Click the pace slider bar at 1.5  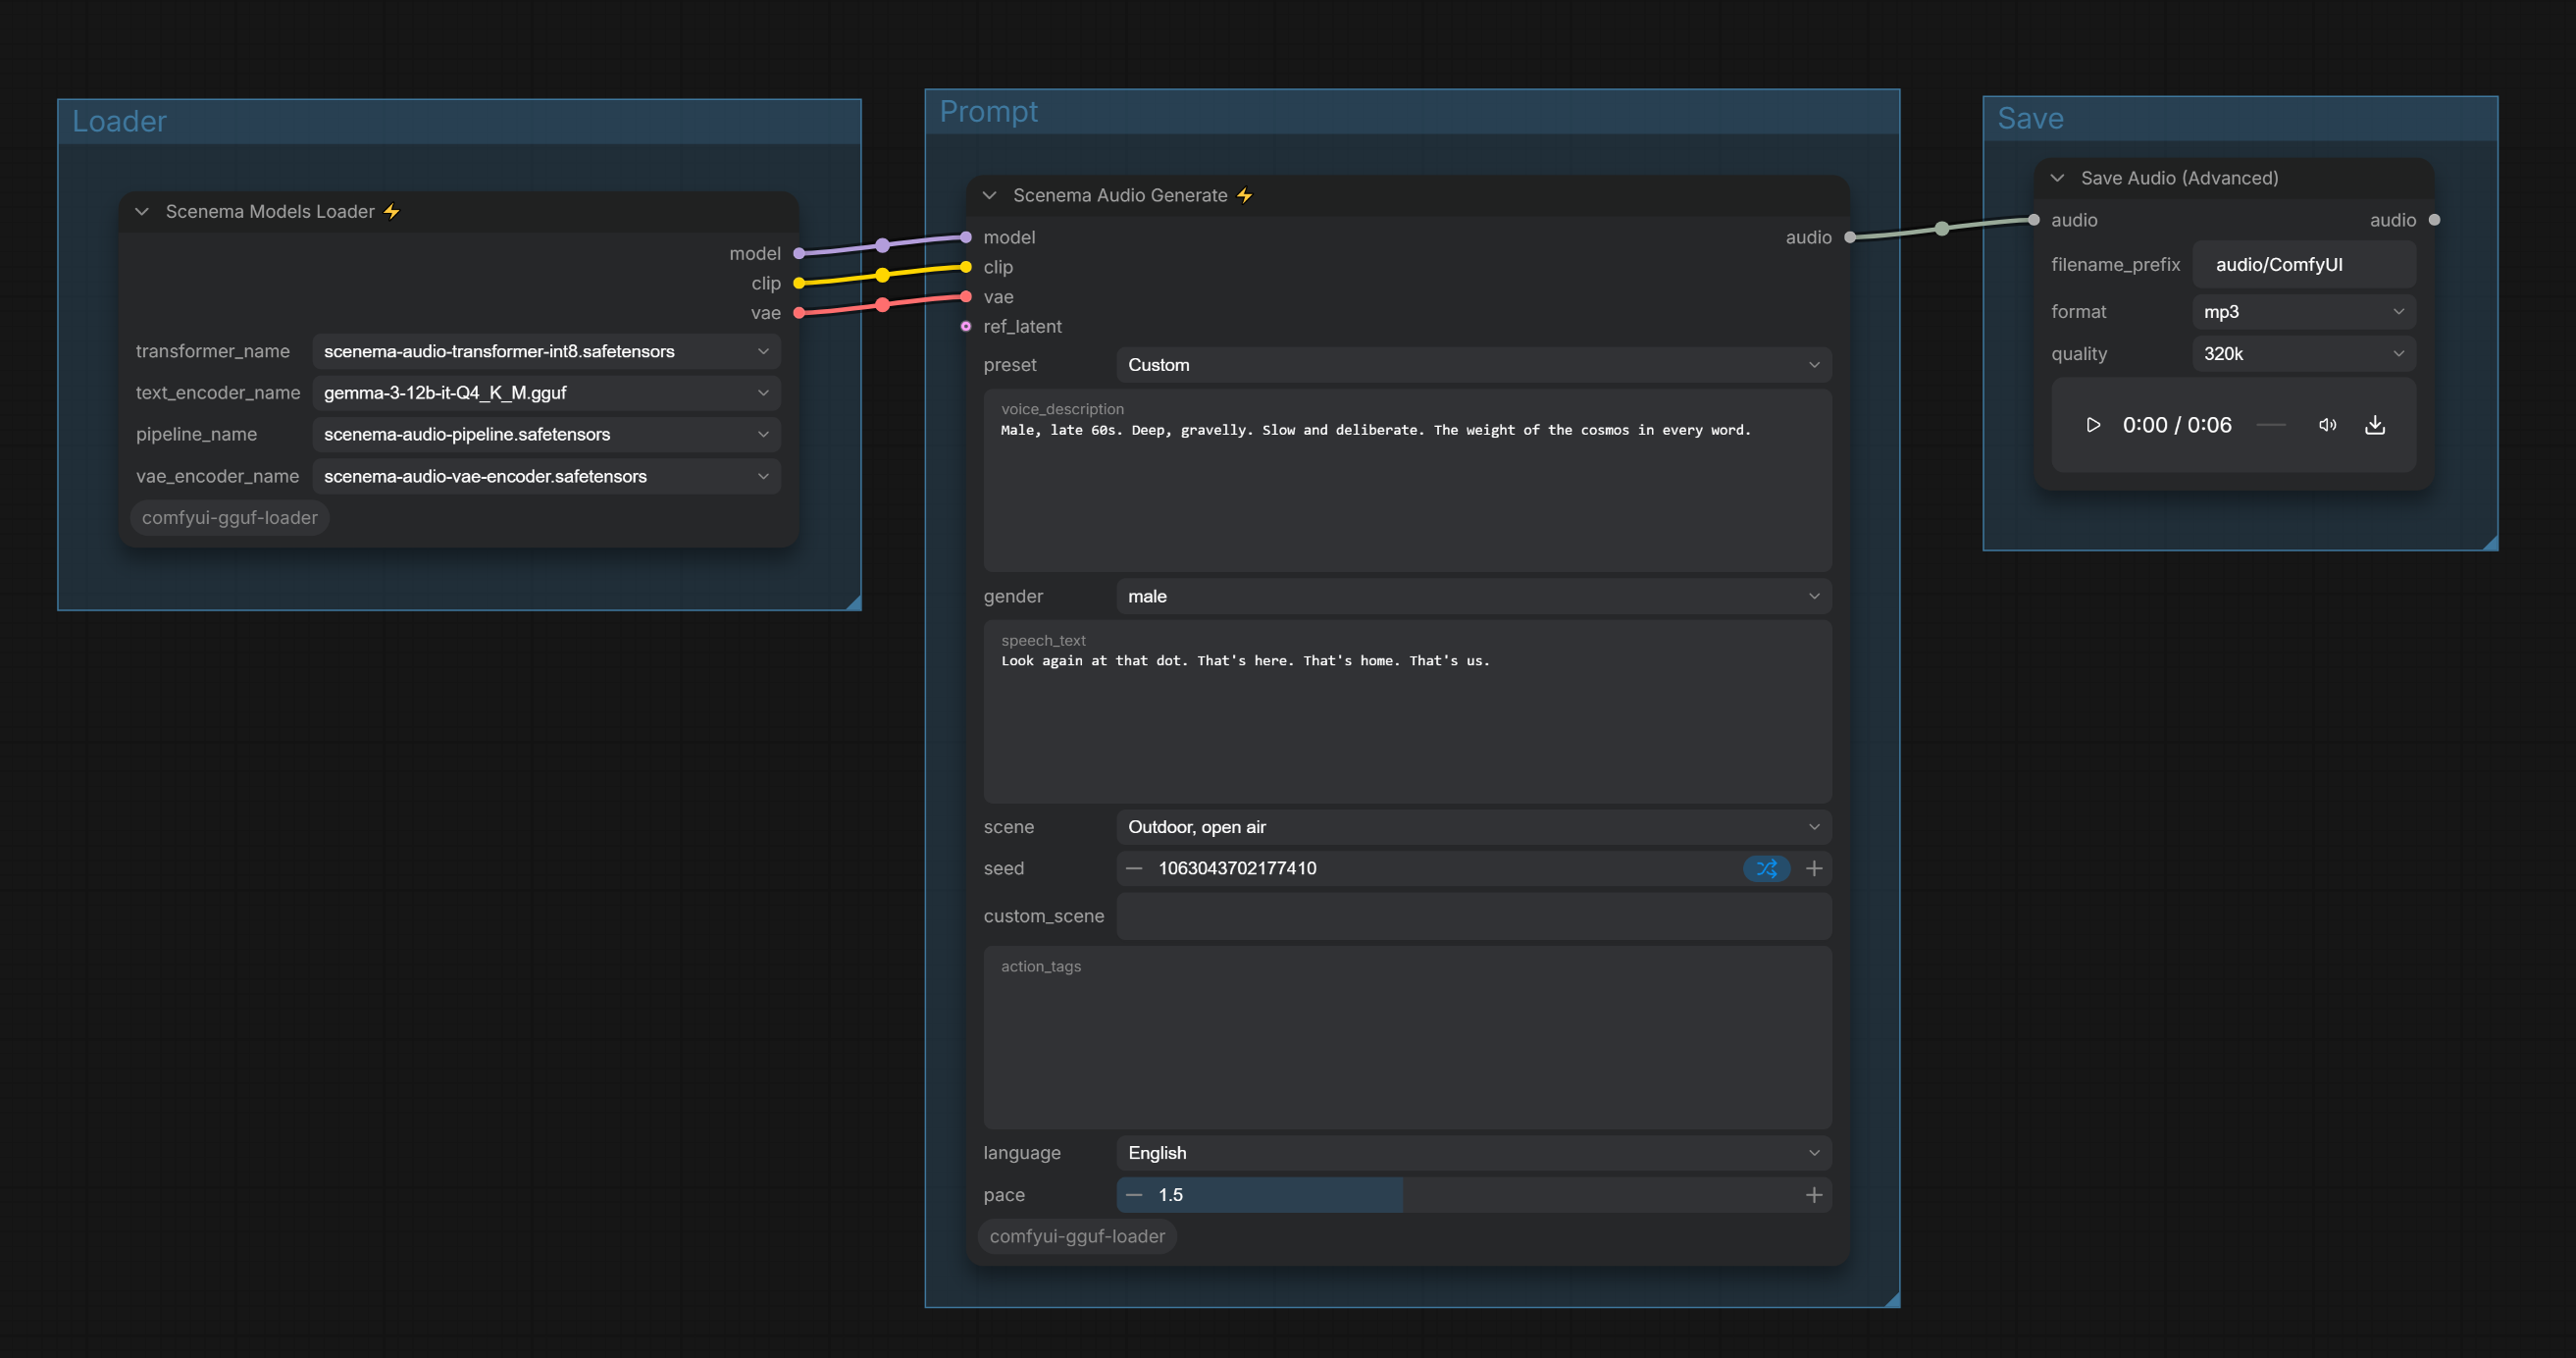pos(1473,1195)
